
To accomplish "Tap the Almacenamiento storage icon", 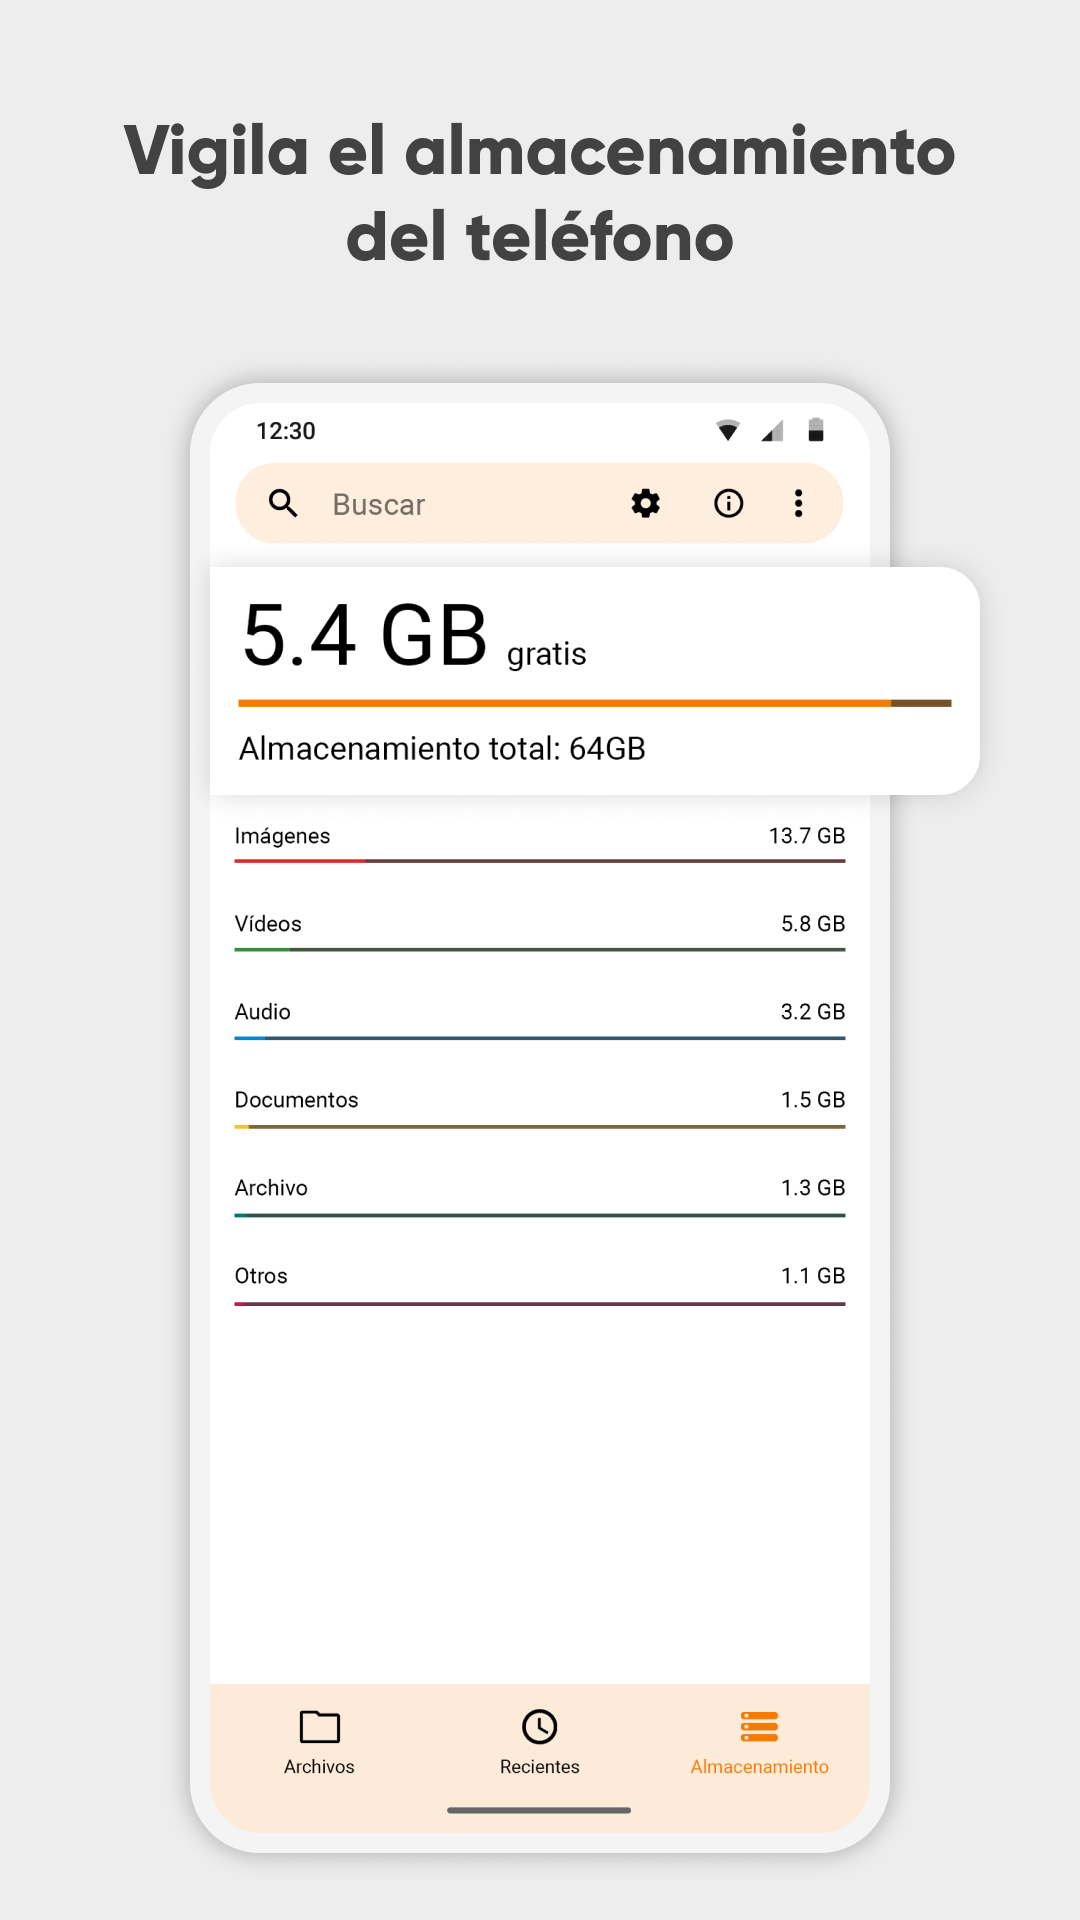I will point(760,1727).
